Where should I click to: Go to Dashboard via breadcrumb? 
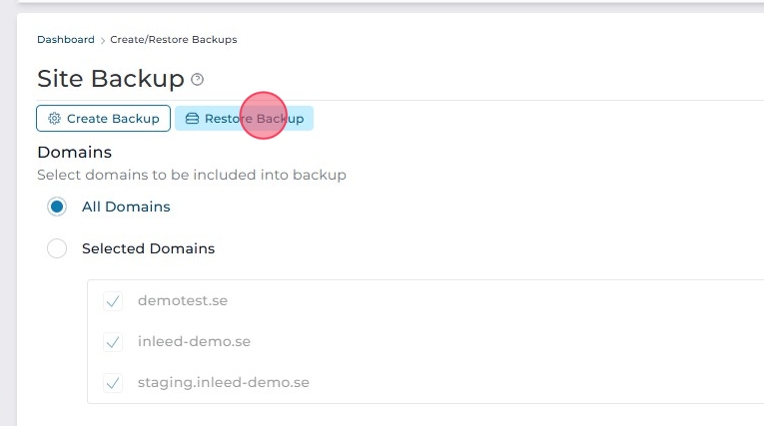65,40
